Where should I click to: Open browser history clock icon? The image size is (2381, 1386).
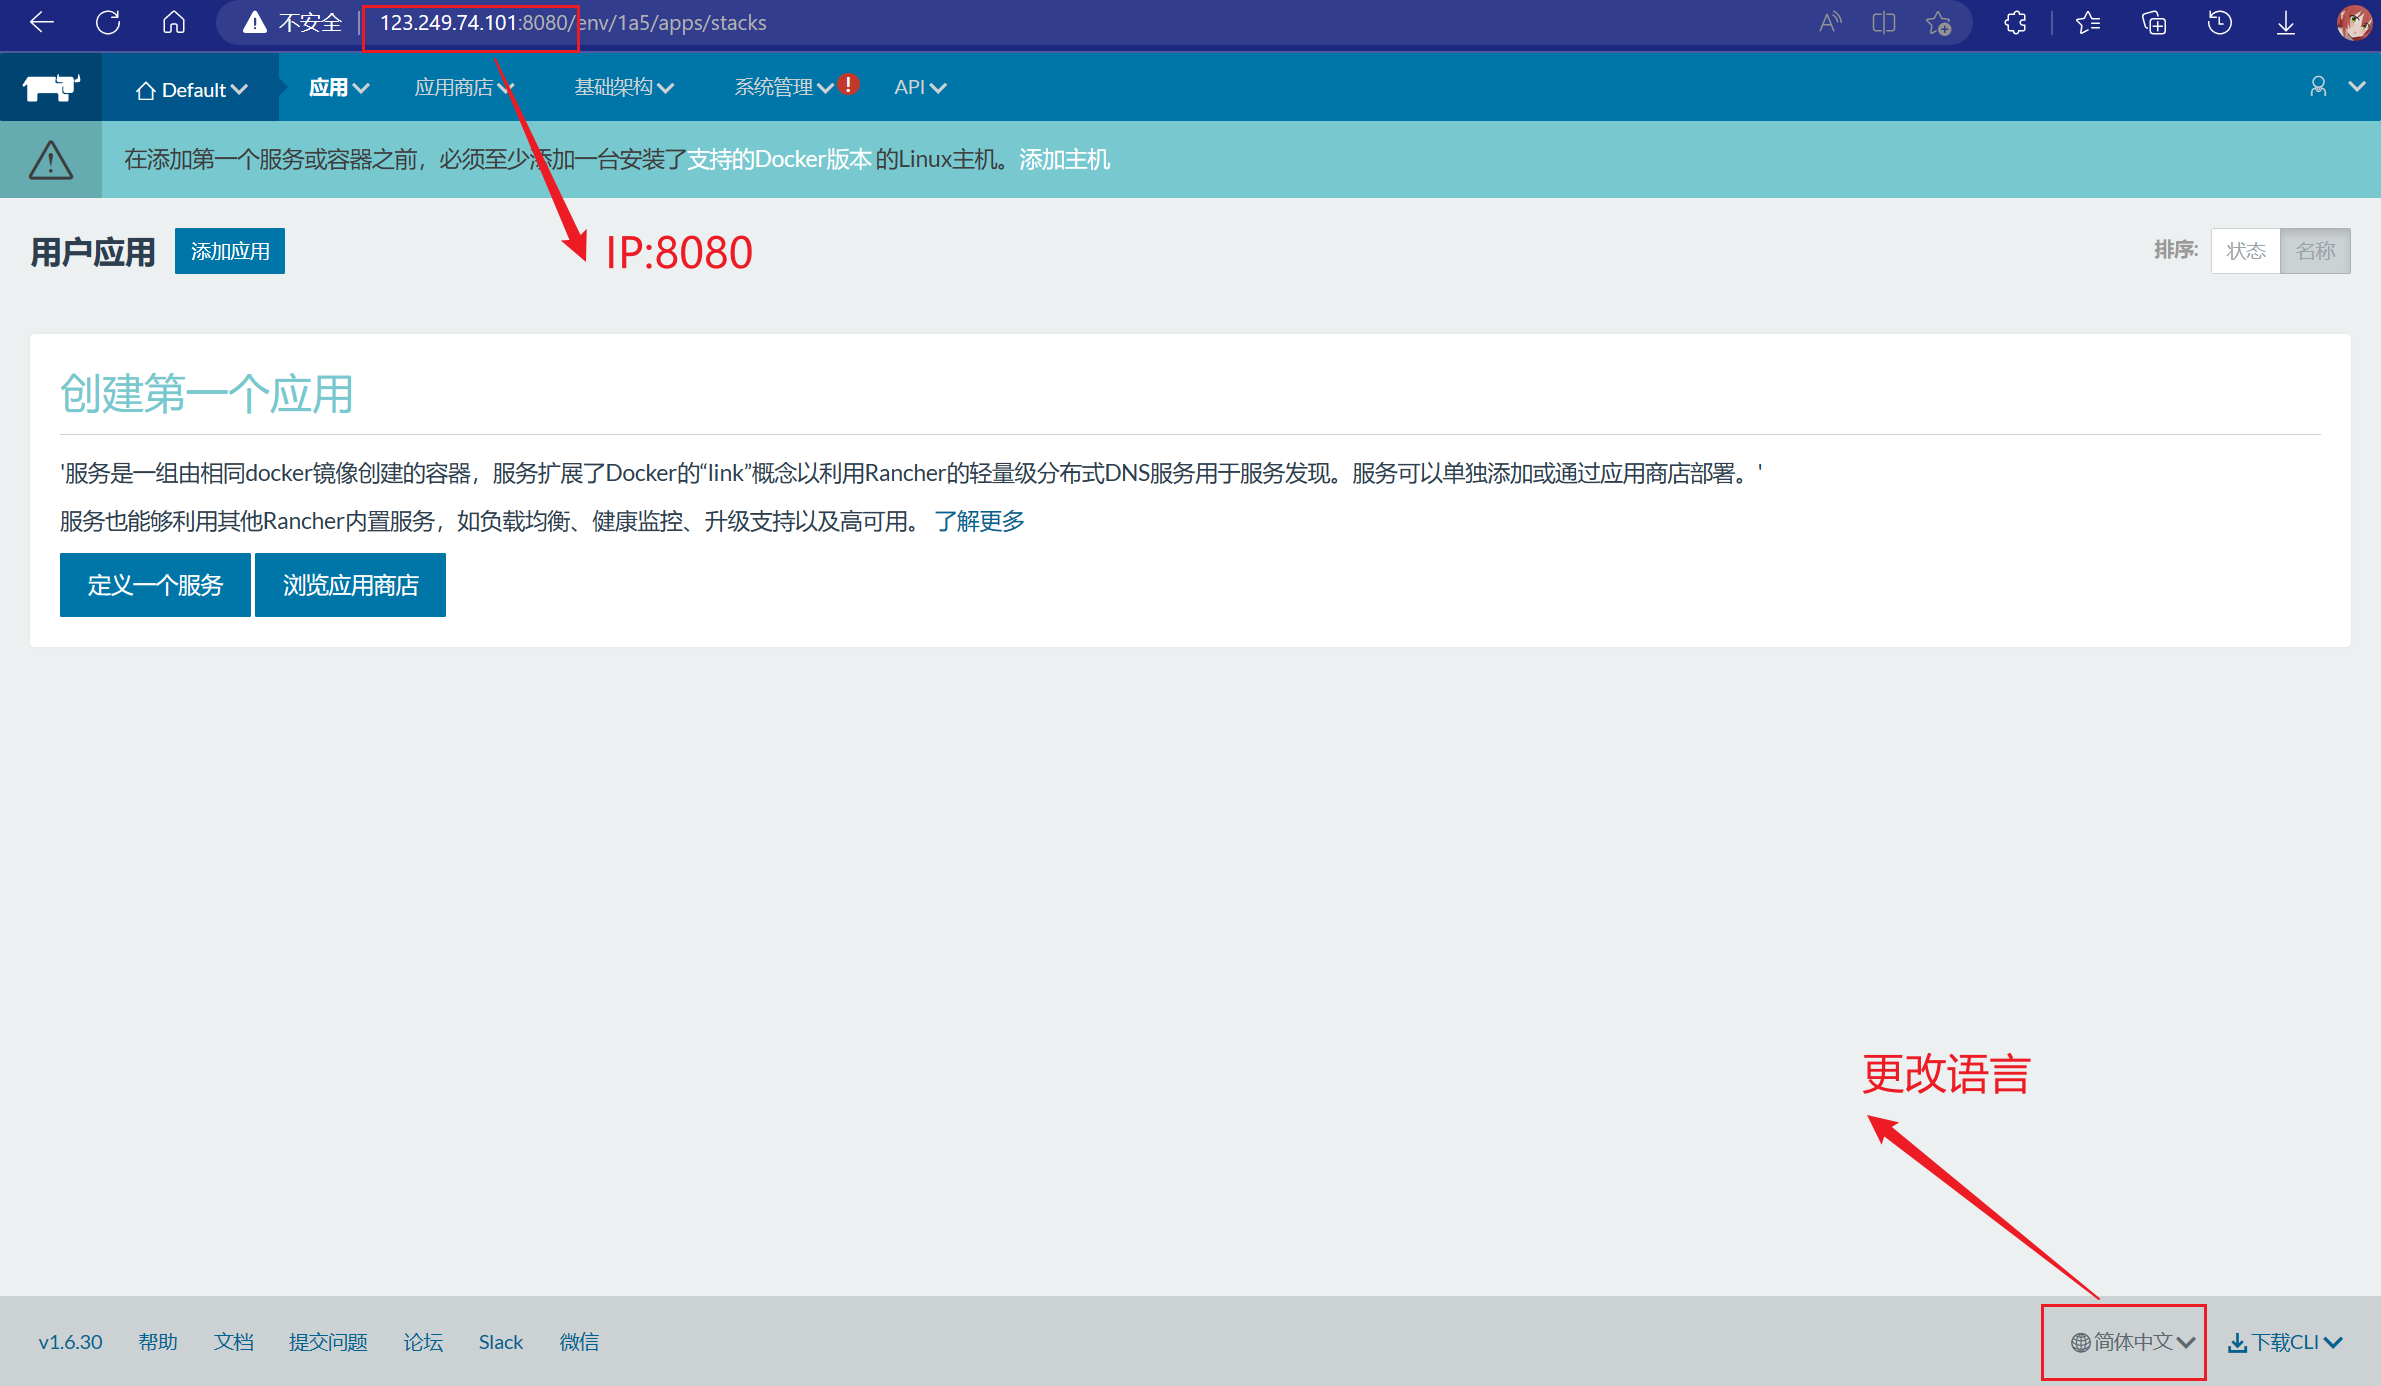(x=2219, y=22)
